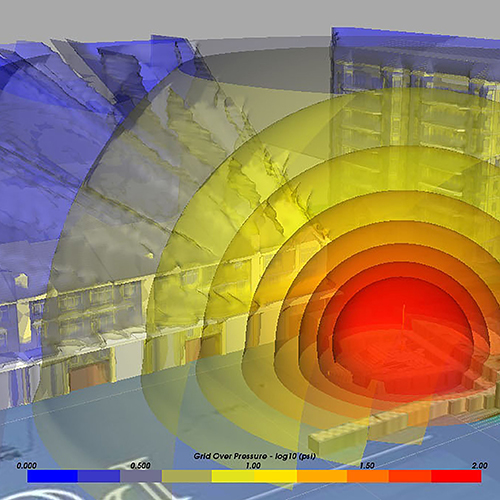Select the olive-khaki legend swatch
The image size is (500, 500).
[x=187, y=476]
